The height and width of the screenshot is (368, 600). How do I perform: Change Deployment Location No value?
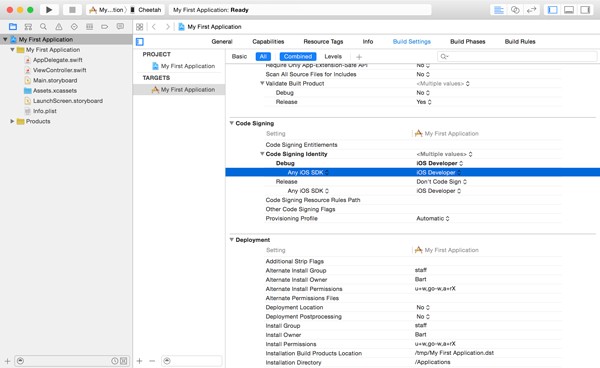423,307
